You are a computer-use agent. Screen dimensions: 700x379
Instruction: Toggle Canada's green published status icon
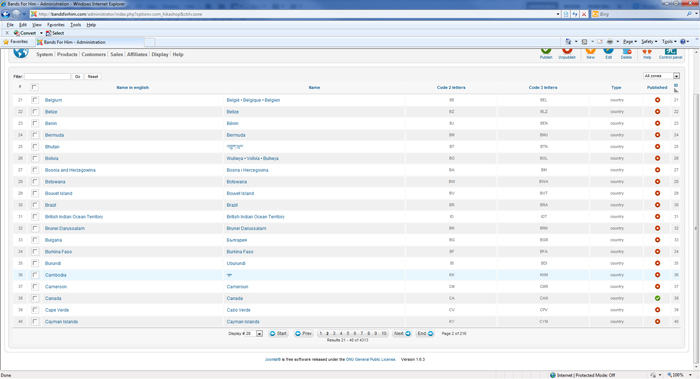[657, 298]
